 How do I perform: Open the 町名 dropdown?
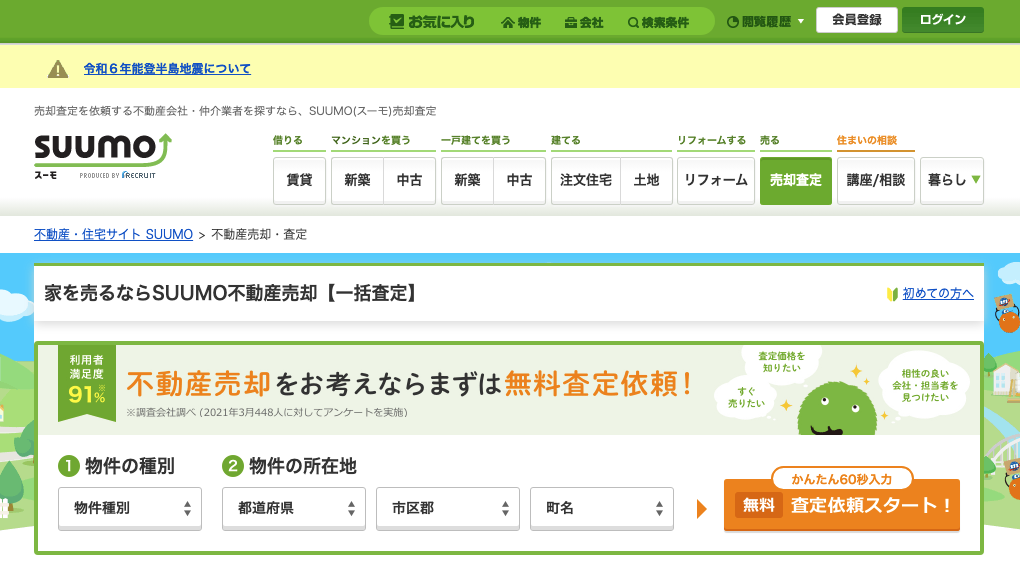coord(602,508)
